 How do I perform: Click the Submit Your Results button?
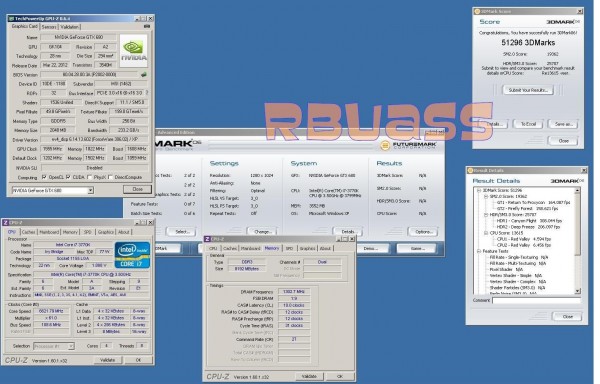(528, 90)
